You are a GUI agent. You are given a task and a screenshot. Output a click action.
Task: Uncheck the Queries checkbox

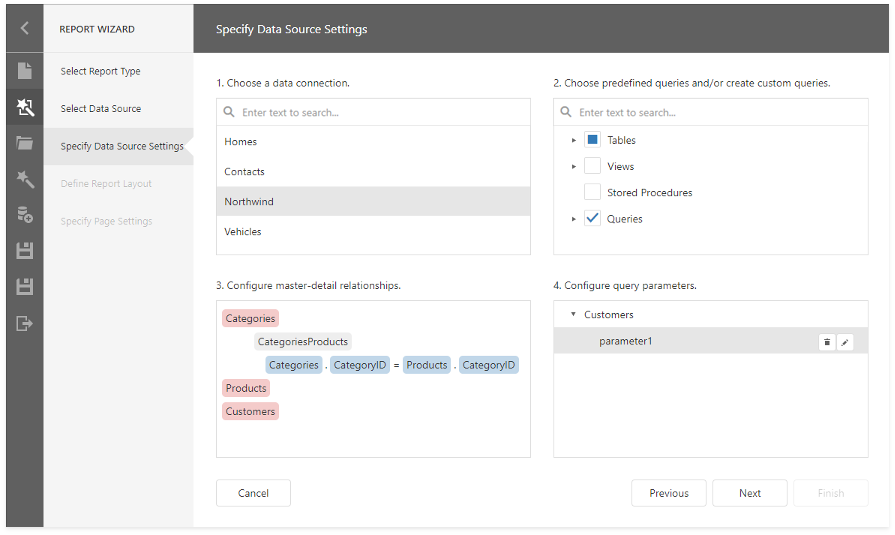click(592, 219)
